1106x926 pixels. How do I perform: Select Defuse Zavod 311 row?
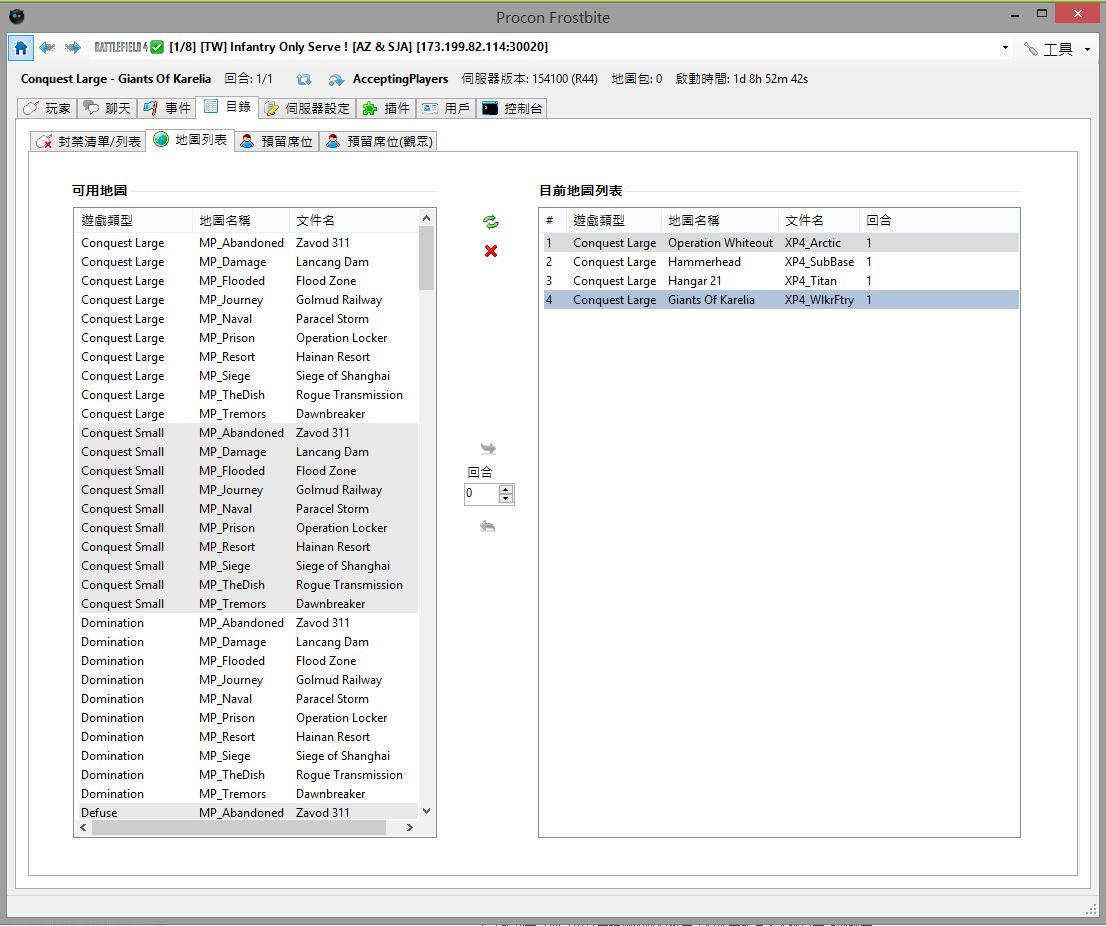coord(247,812)
